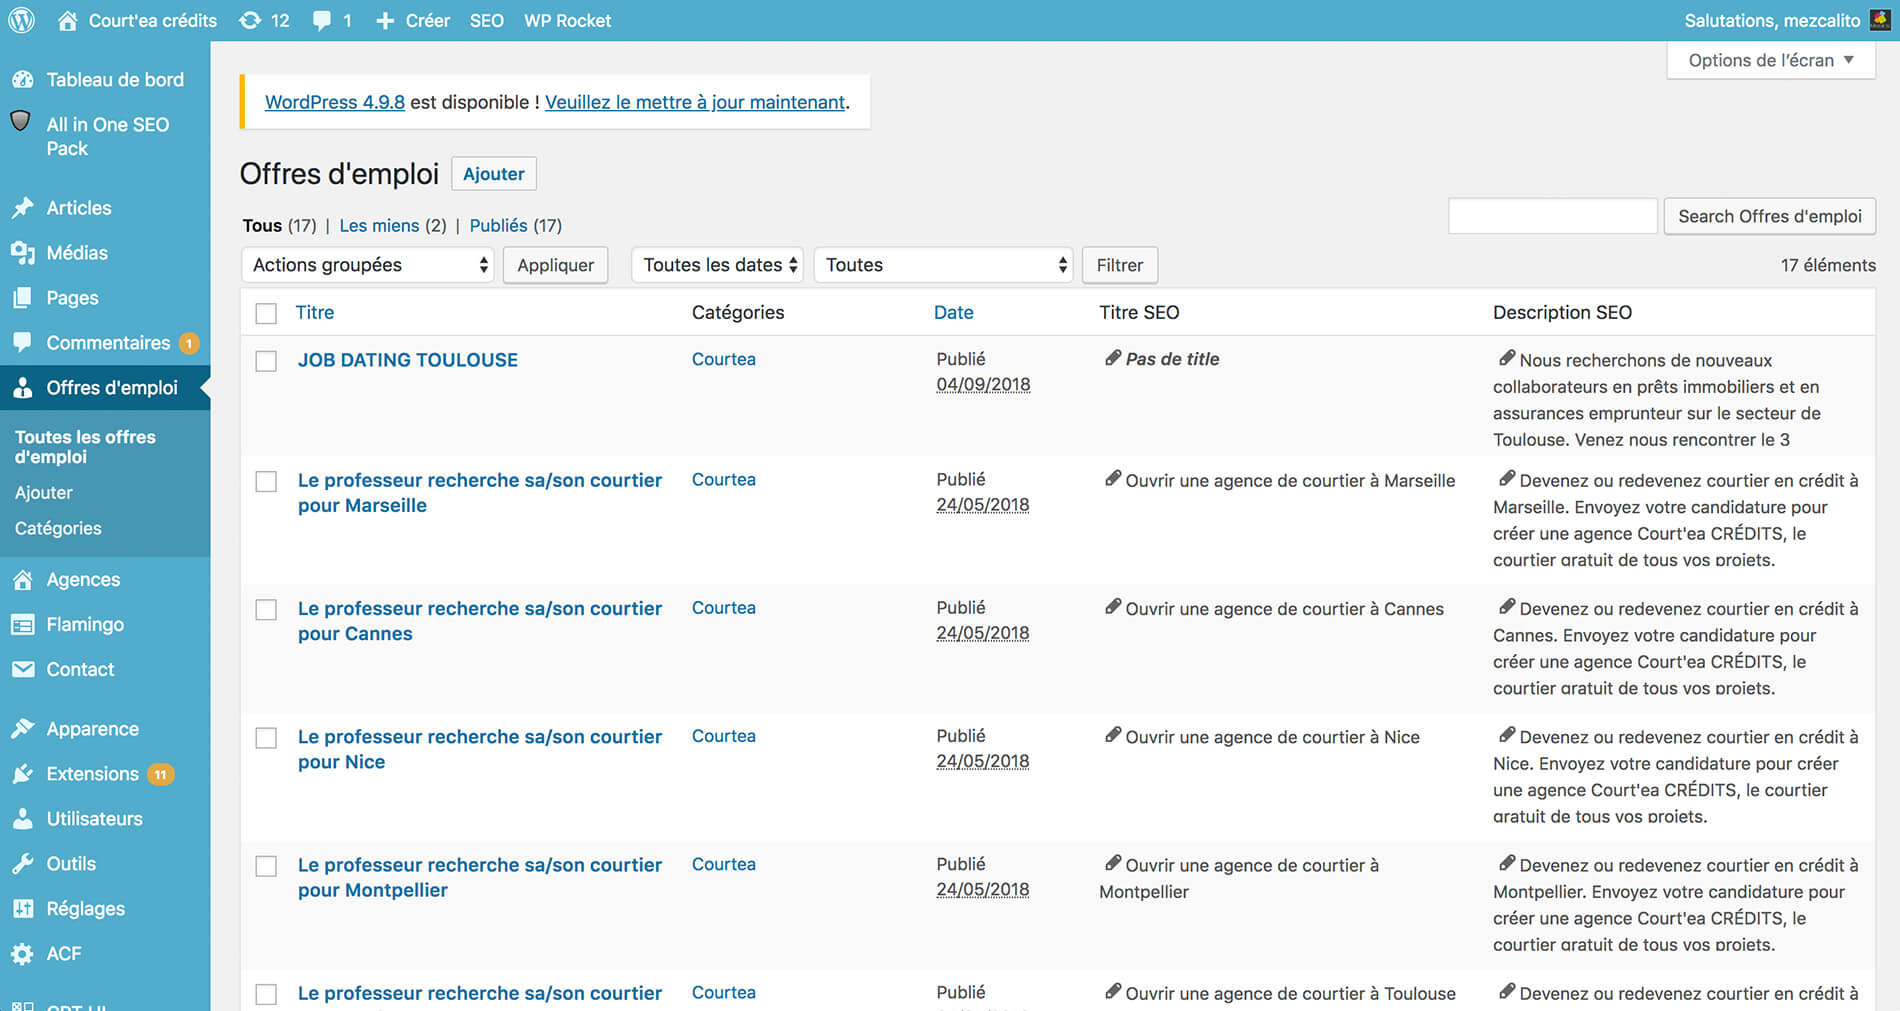Click the Flamingo icon in sidebar
The height and width of the screenshot is (1011, 1900).
[x=22, y=624]
